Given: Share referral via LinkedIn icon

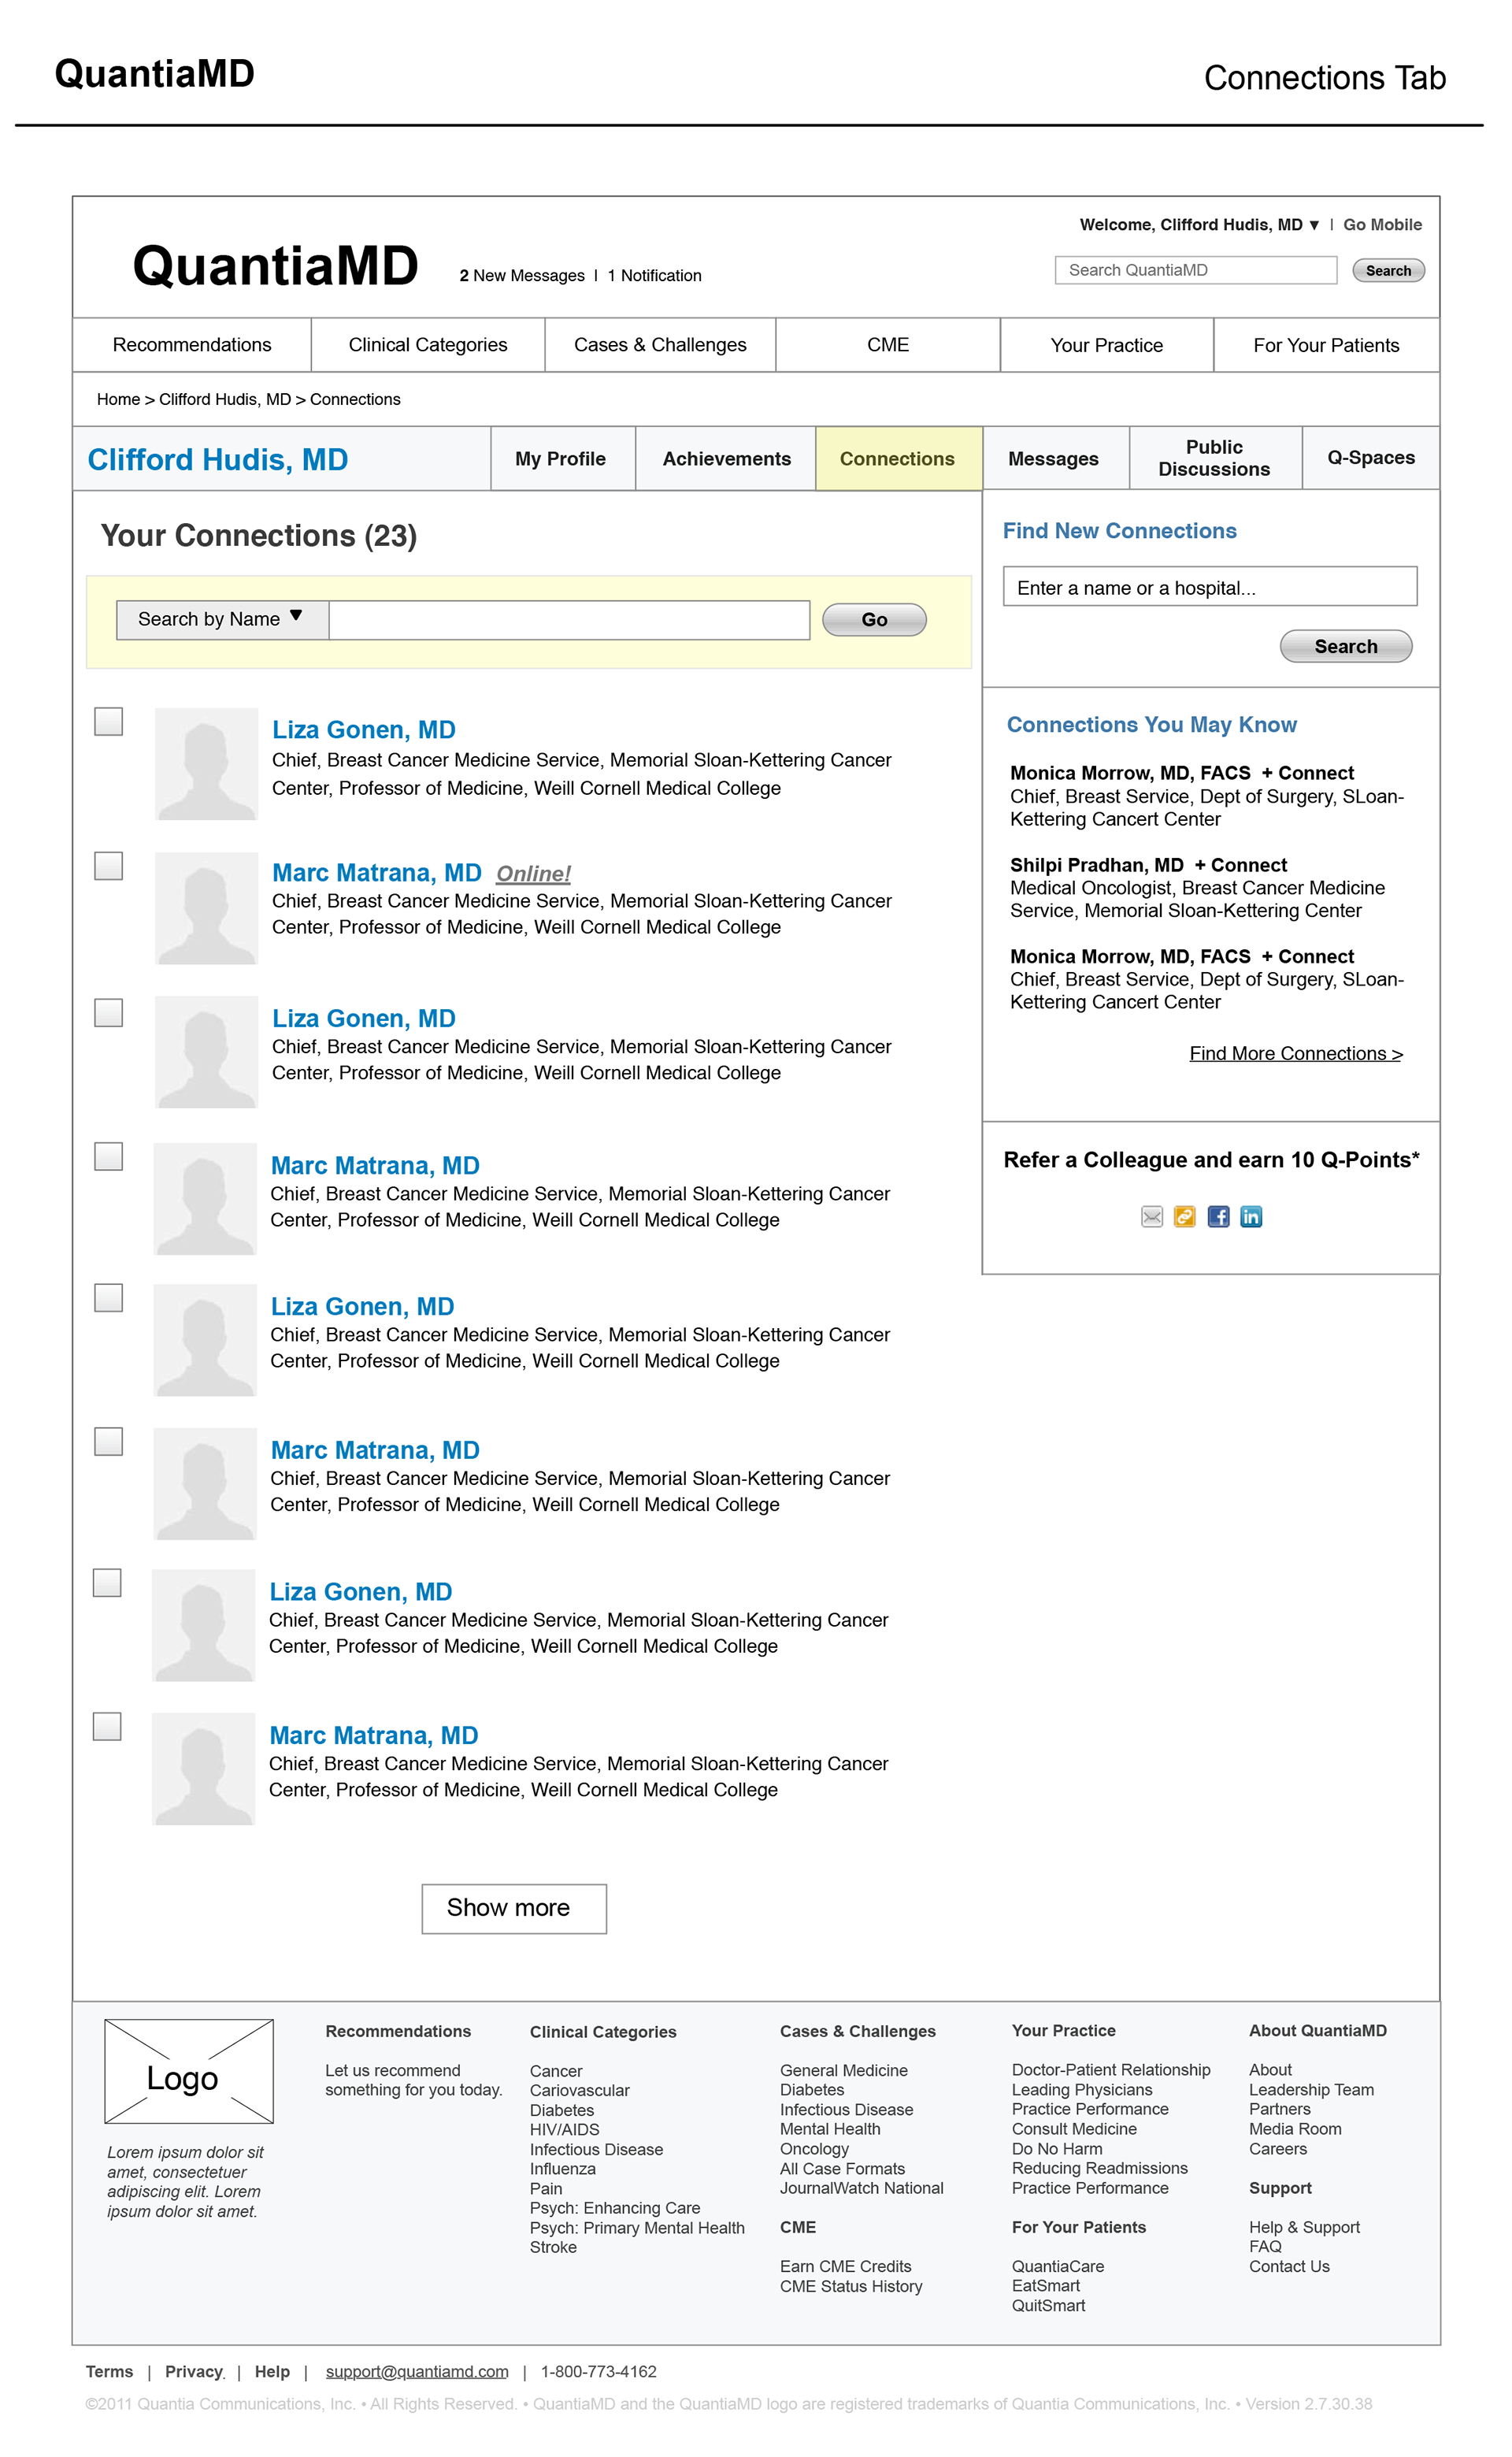Looking at the screenshot, I should (1251, 1216).
